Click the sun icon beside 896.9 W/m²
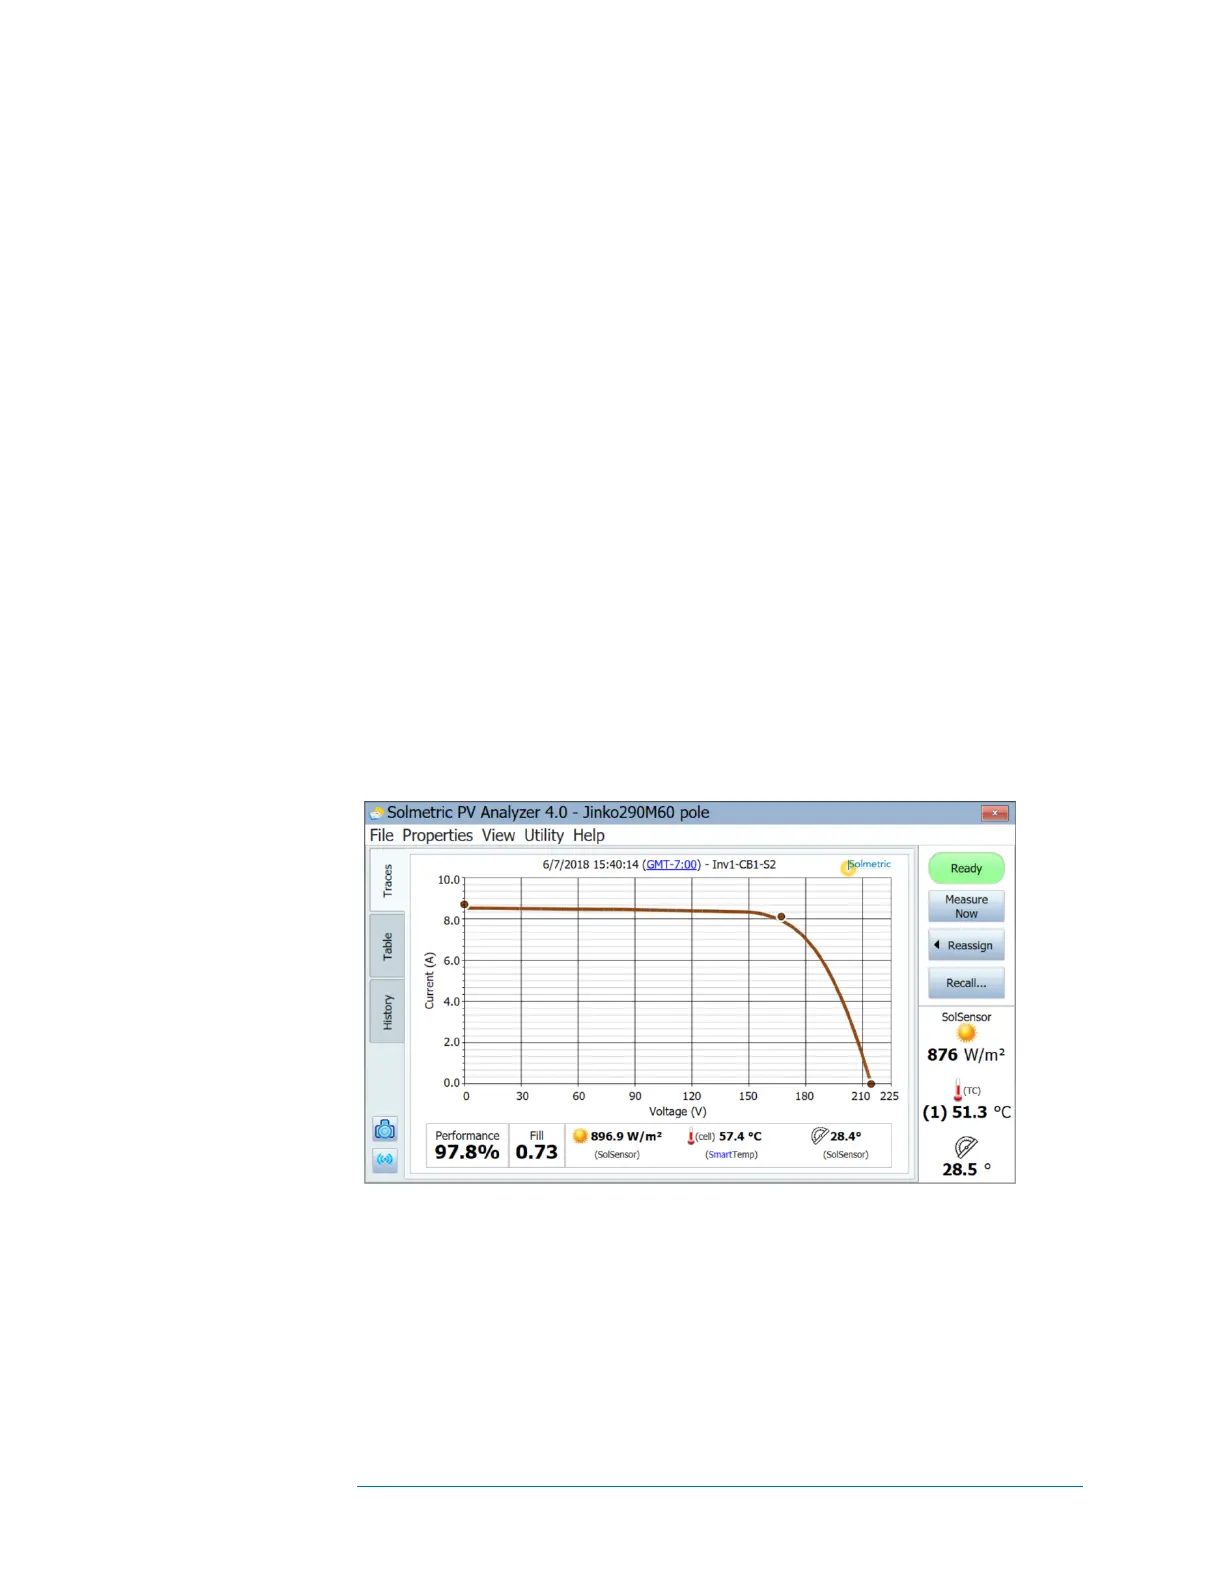The image size is (1224, 1584). (580, 1136)
